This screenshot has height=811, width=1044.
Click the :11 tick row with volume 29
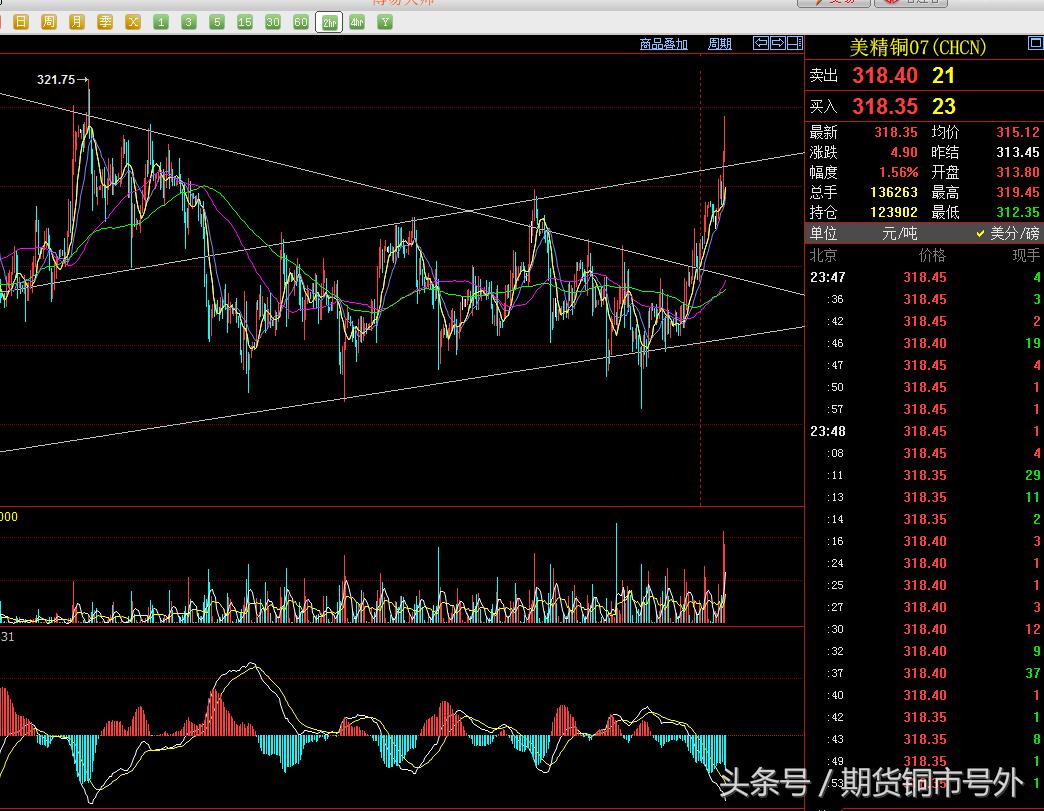(924, 475)
